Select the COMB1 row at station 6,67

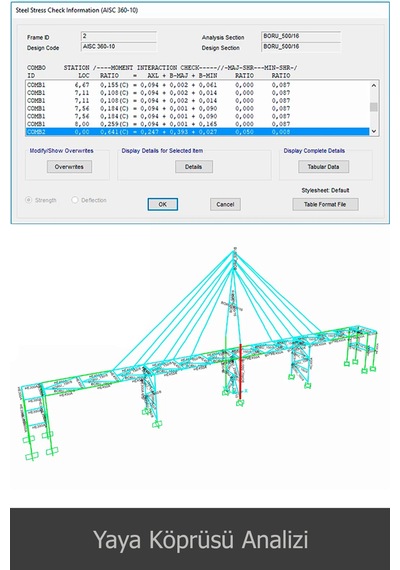coord(197,85)
